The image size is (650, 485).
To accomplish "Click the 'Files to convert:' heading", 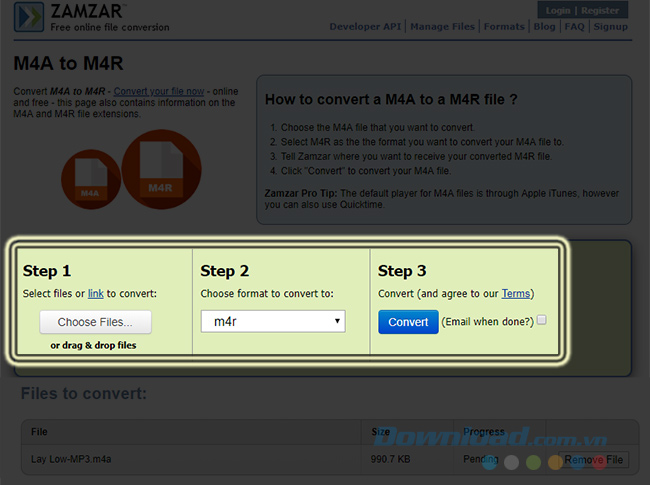I will pos(84,393).
